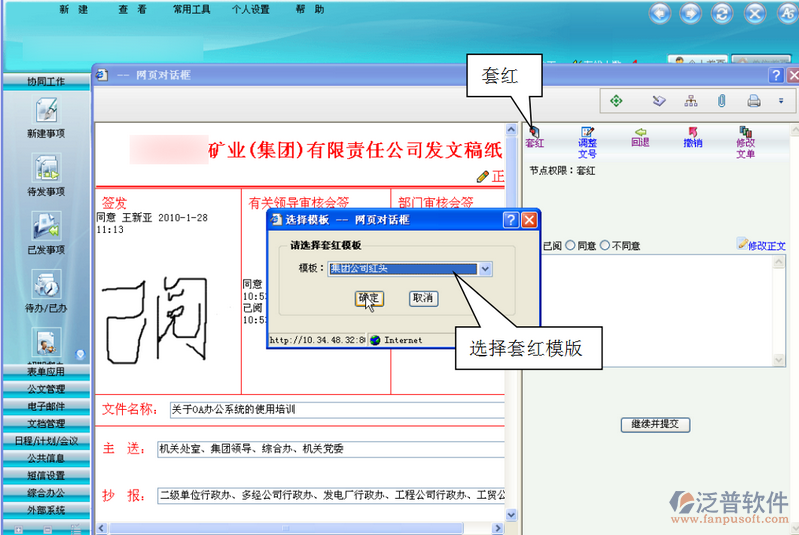Open the 模板 template dropdown

pyautogui.click(x=485, y=269)
